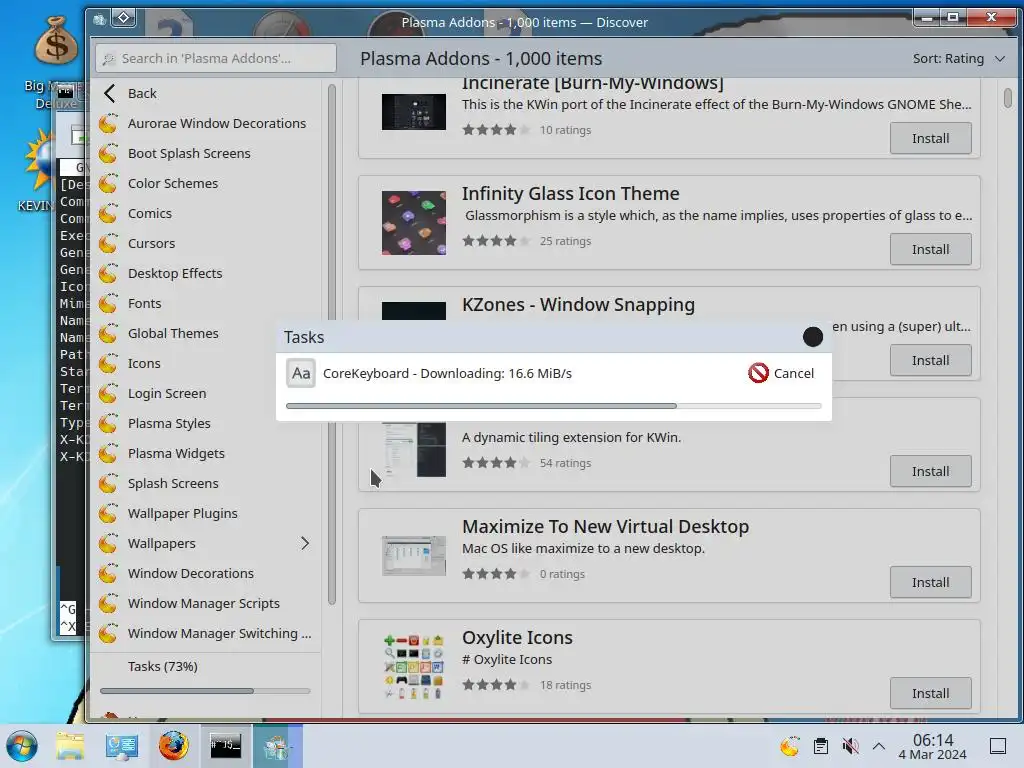The height and width of the screenshot is (768, 1024).
Task: Click the Discover taskbar entry
Action: [x=277, y=746]
